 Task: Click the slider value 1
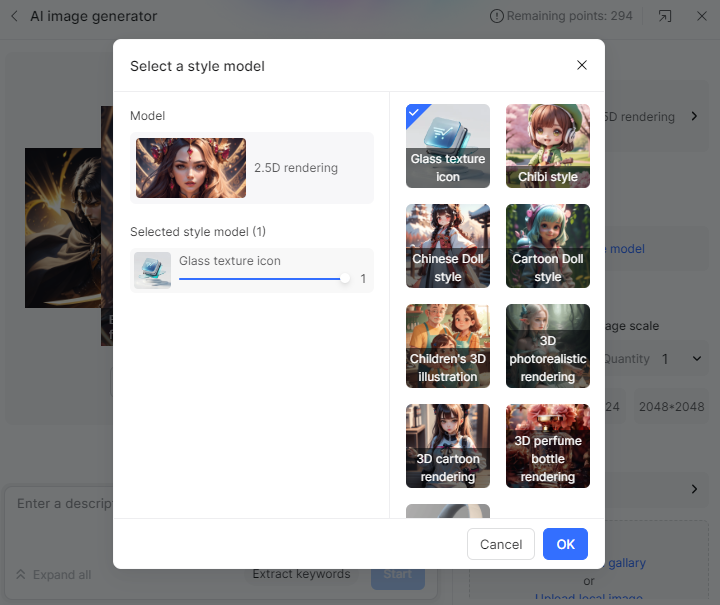(x=363, y=279)
